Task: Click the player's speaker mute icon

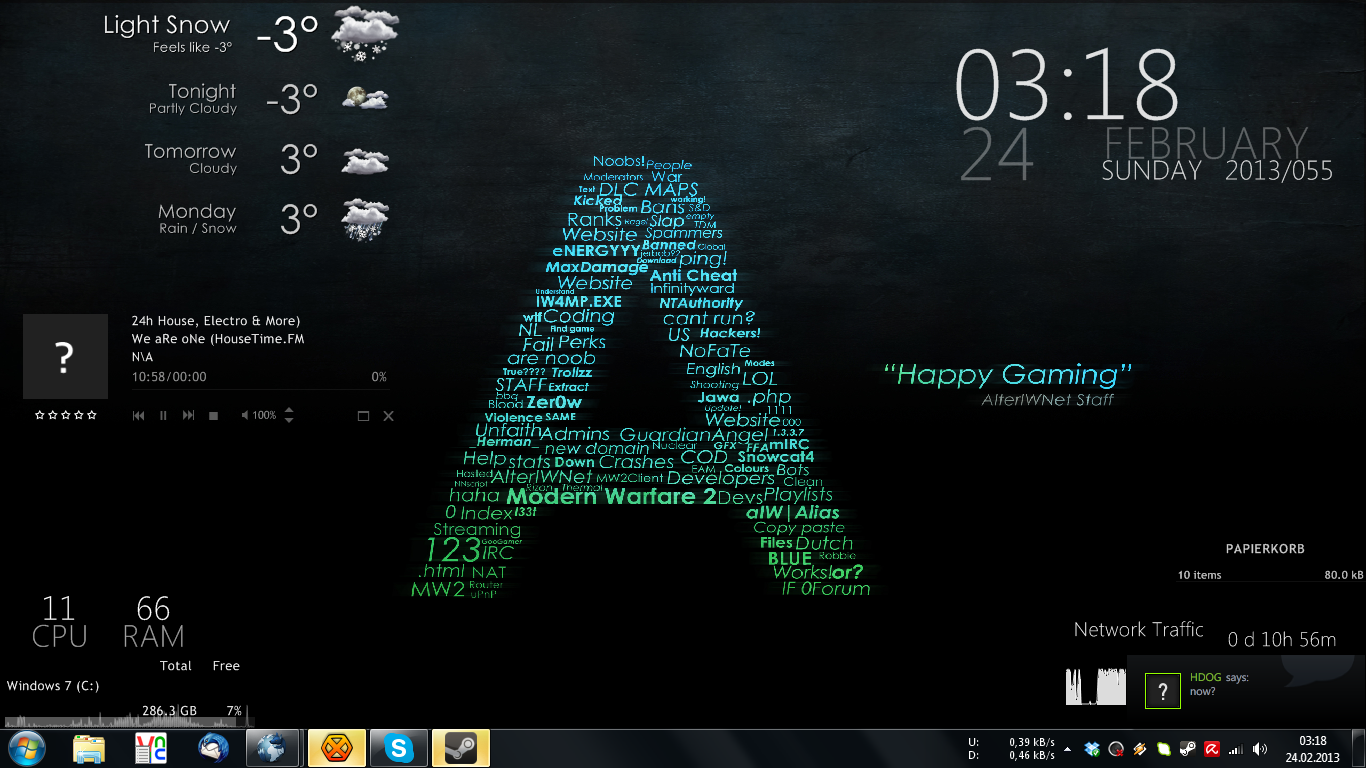Action: (245, 415)
